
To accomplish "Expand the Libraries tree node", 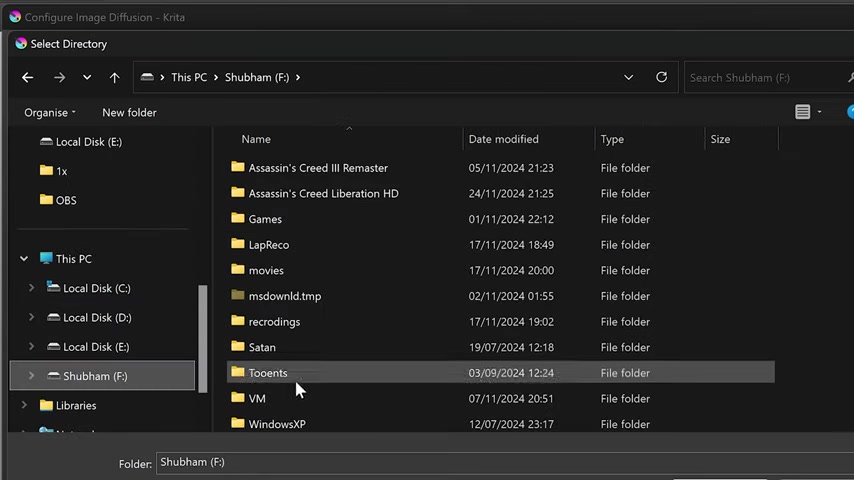I will tap(24, 405).
